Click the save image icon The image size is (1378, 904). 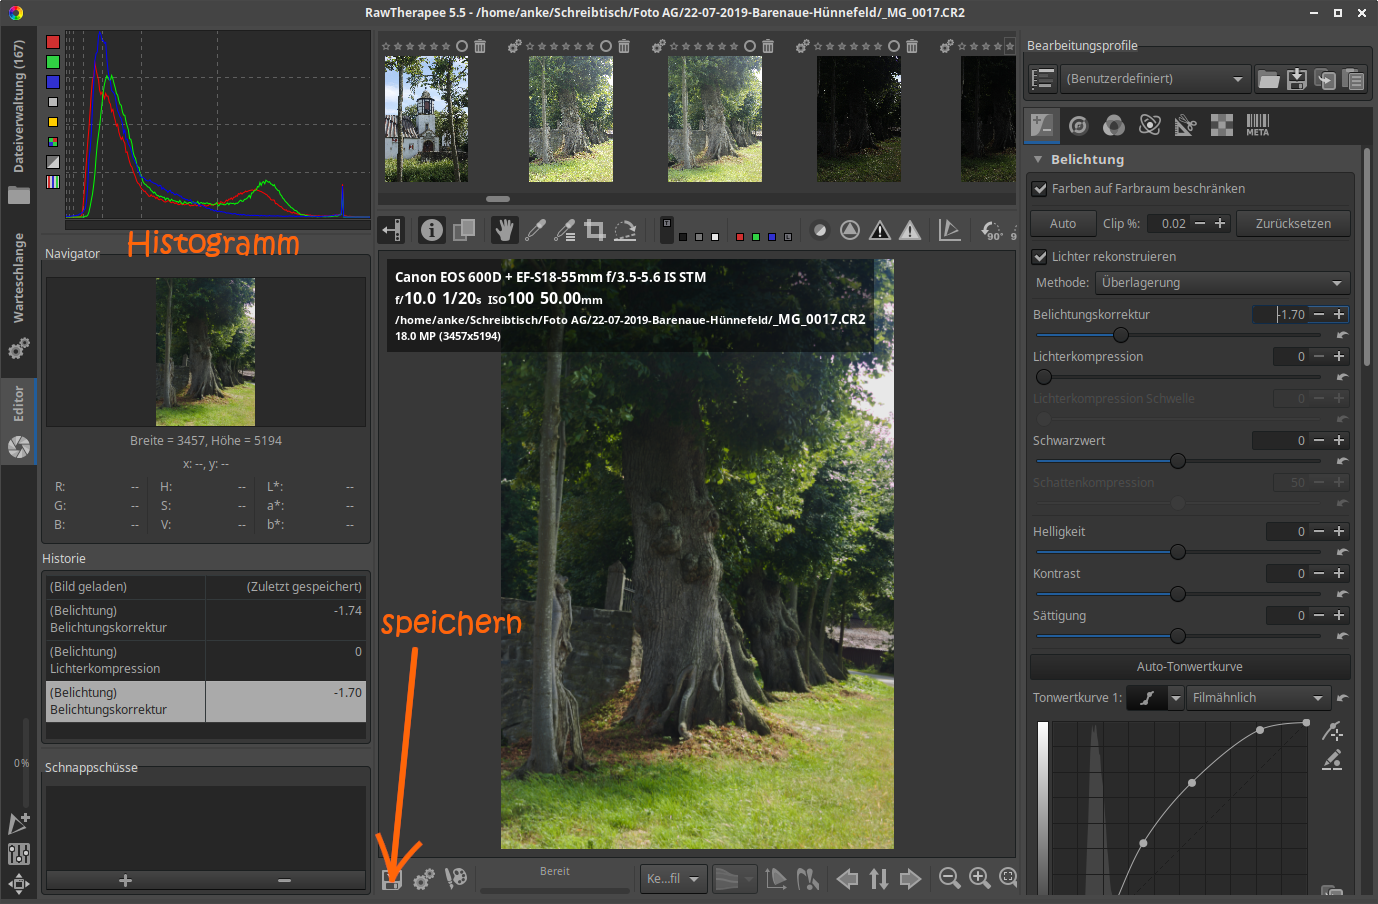pyautogui.click(x=392, y=879)
